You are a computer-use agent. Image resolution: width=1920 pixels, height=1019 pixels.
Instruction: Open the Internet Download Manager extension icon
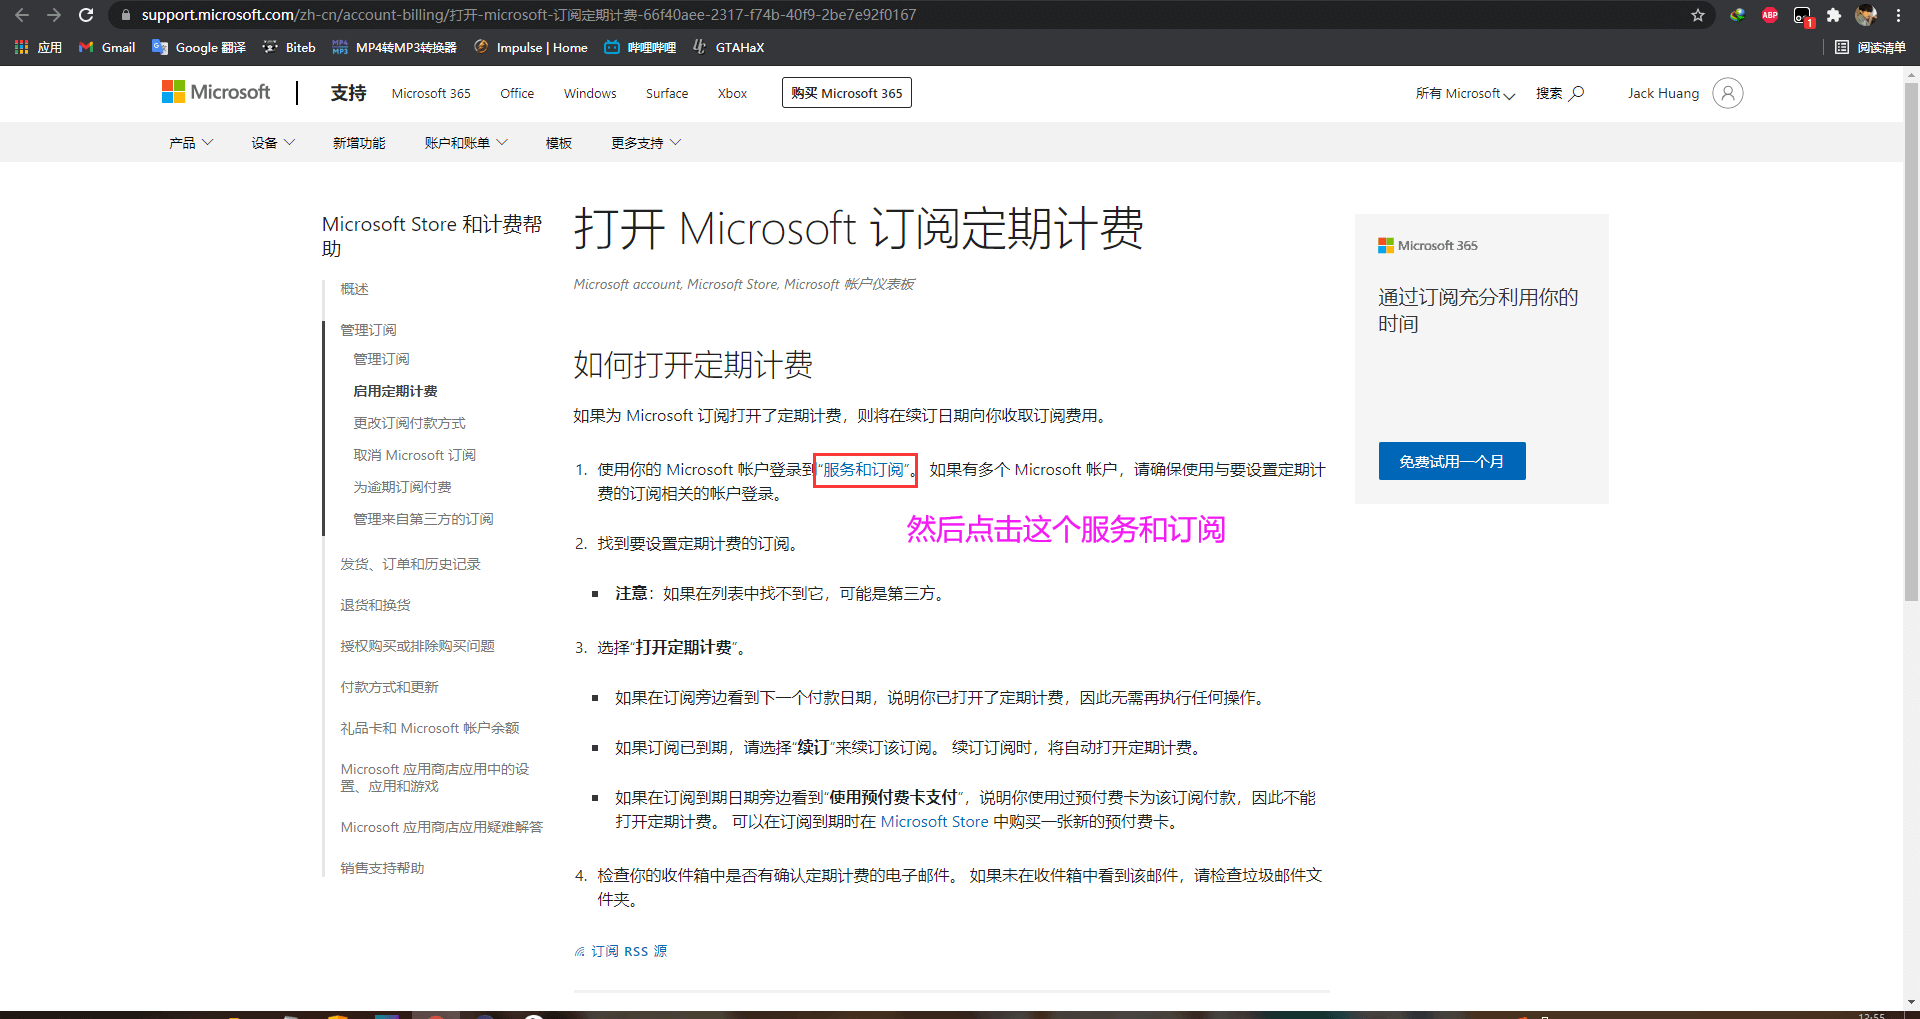[1738, 15]
